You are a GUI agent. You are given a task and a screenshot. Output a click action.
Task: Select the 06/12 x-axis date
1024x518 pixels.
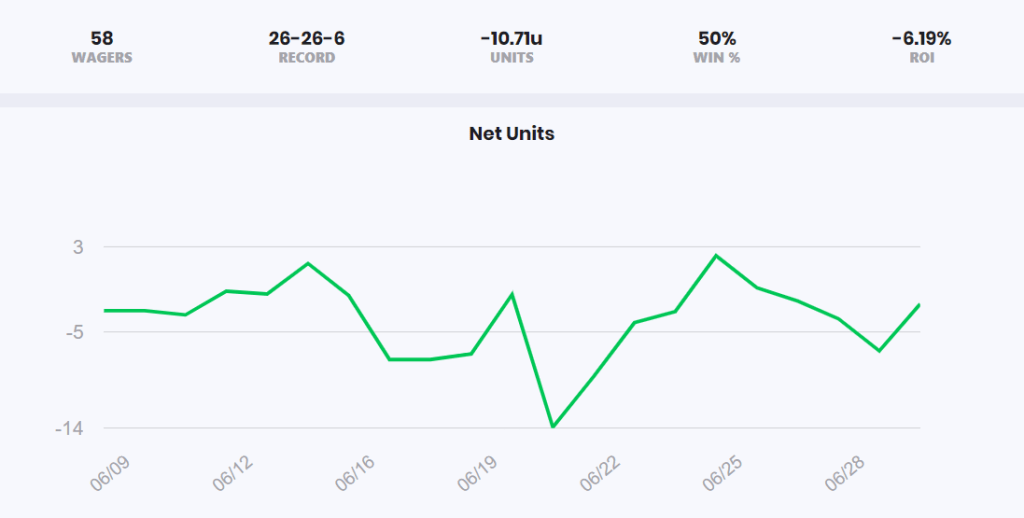click(x=235, y=468)
